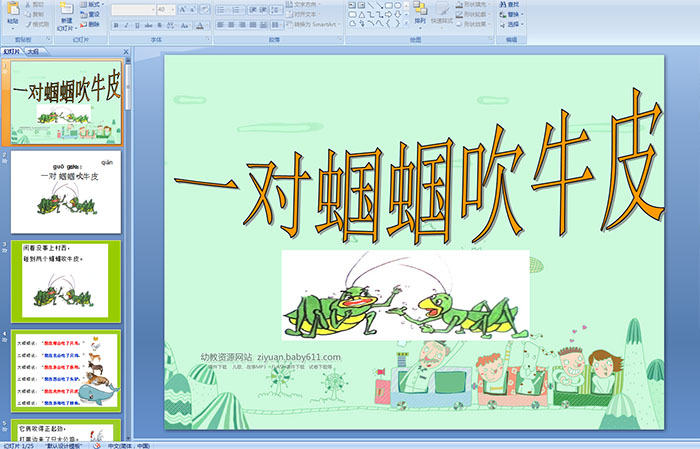Open the line spacing dropdown

tap(277, 10)
